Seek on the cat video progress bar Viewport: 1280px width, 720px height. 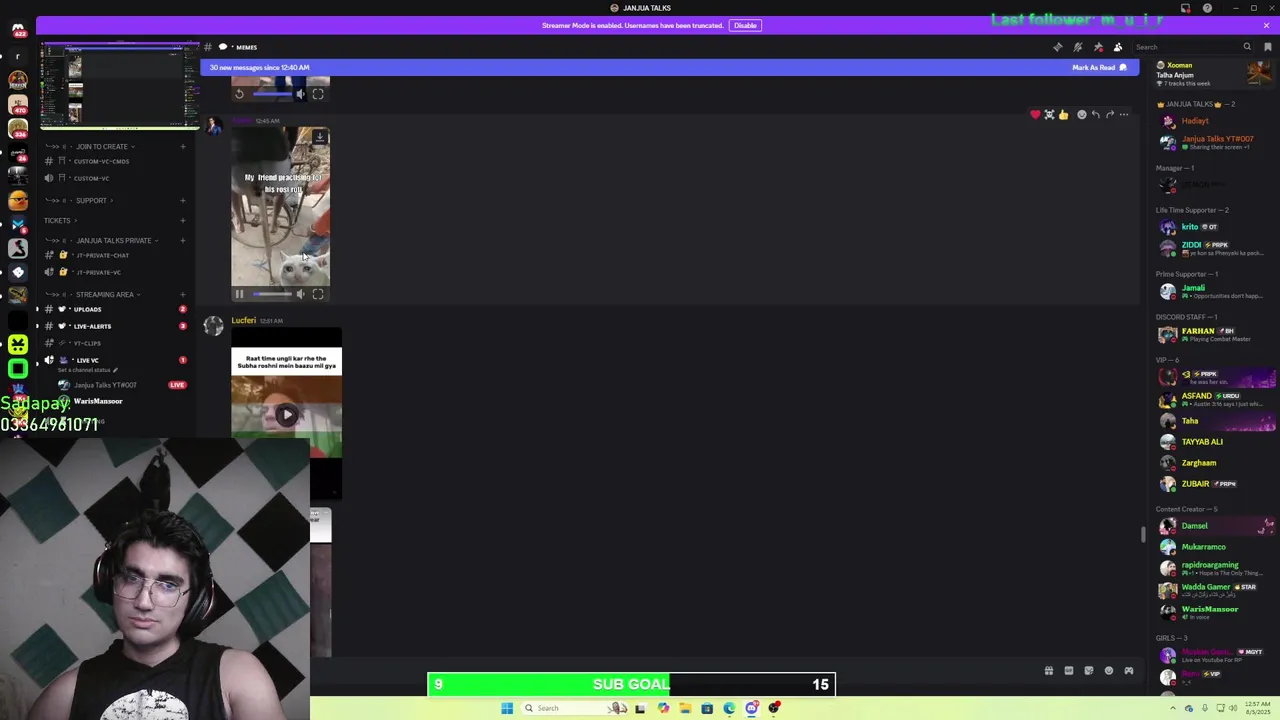tap(272, 294)
